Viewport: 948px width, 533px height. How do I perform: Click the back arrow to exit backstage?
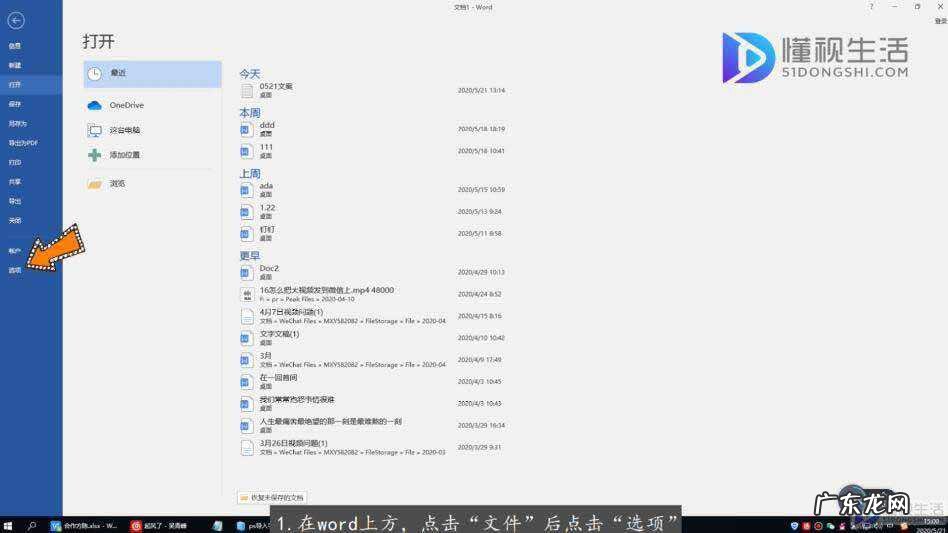point(16,21)
